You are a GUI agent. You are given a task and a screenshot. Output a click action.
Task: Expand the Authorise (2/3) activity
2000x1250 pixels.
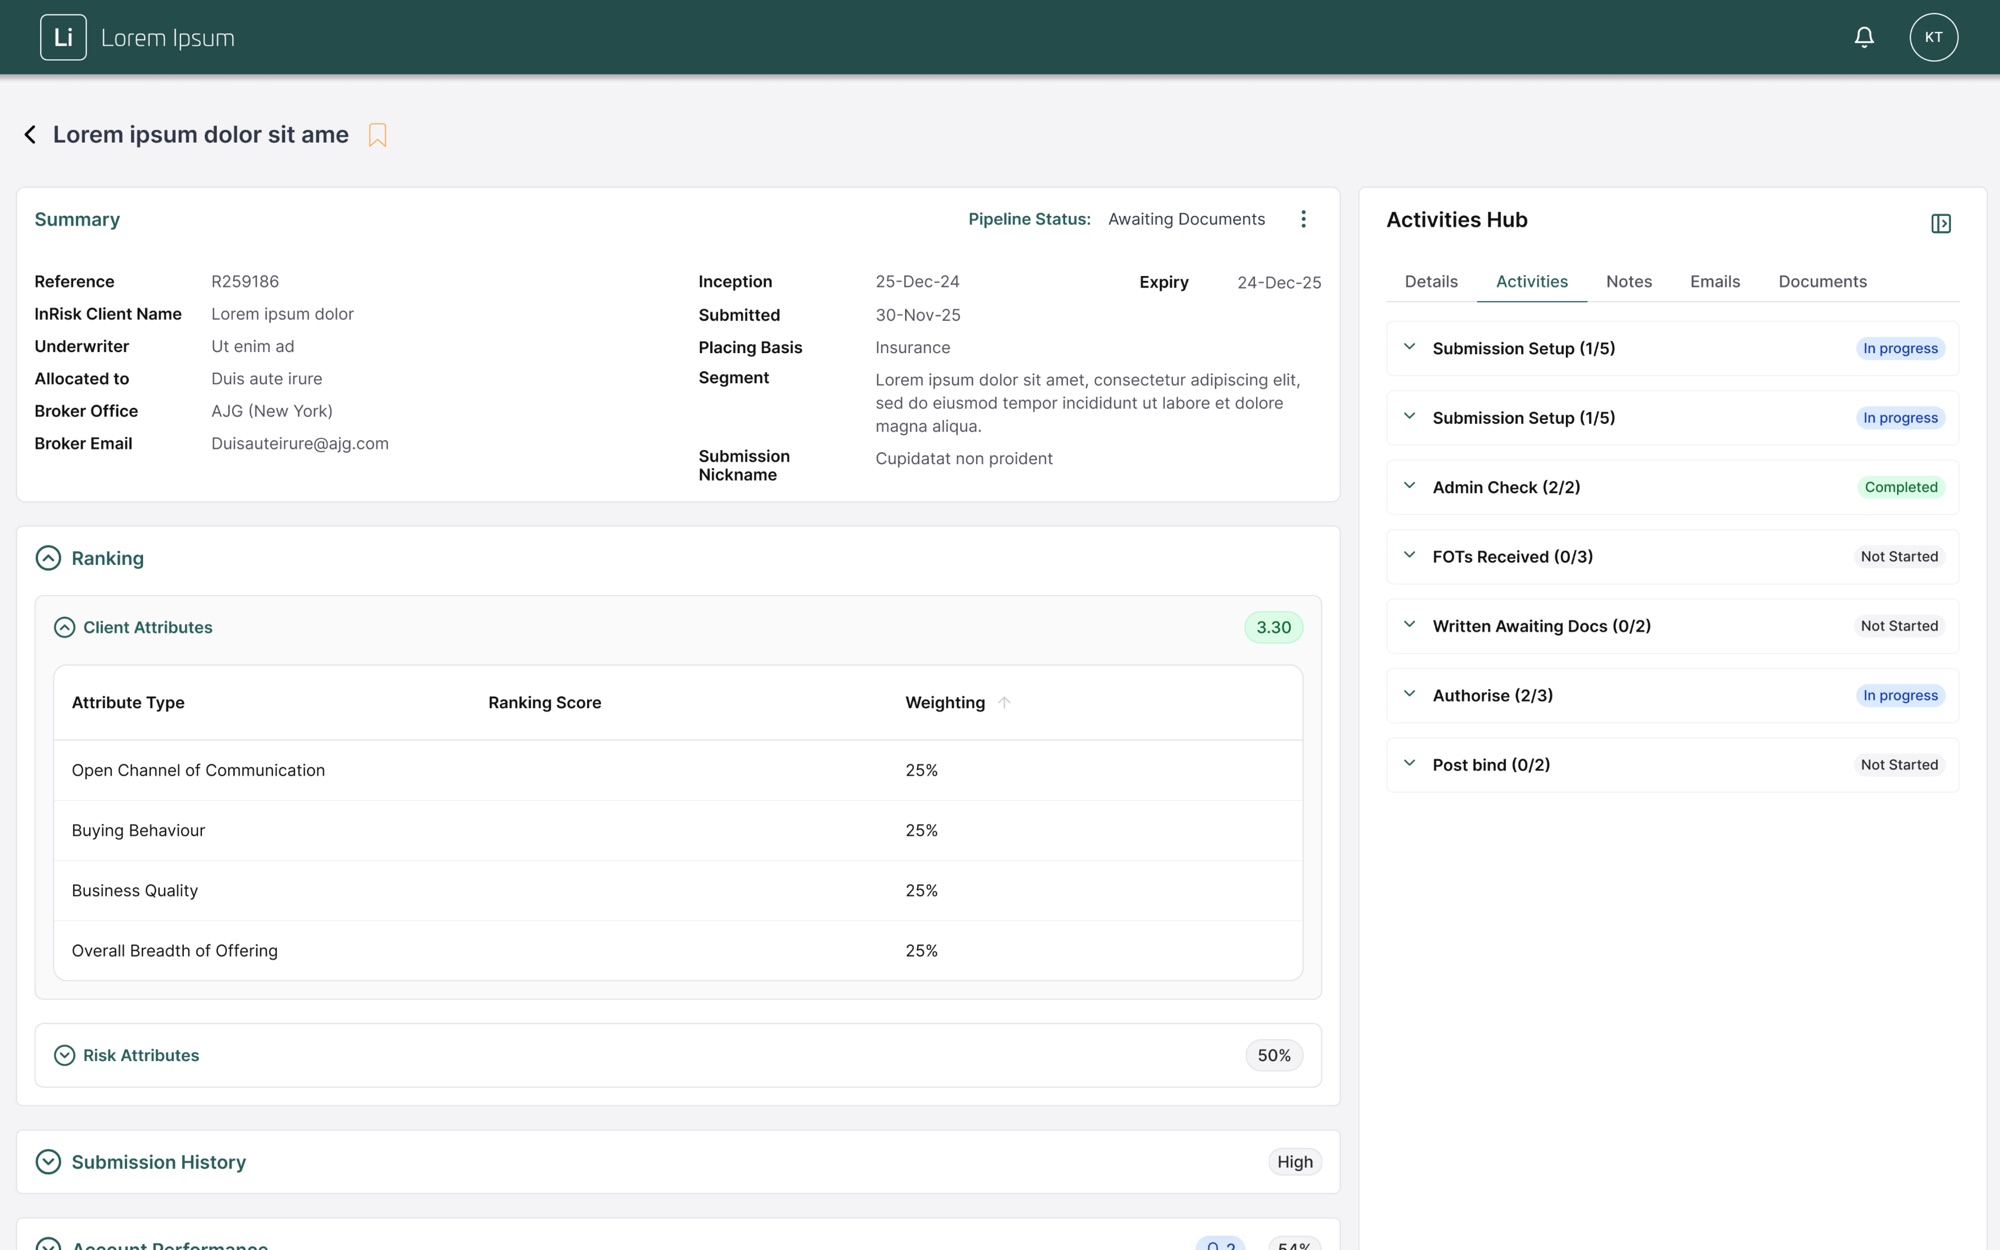(1409, 694)
